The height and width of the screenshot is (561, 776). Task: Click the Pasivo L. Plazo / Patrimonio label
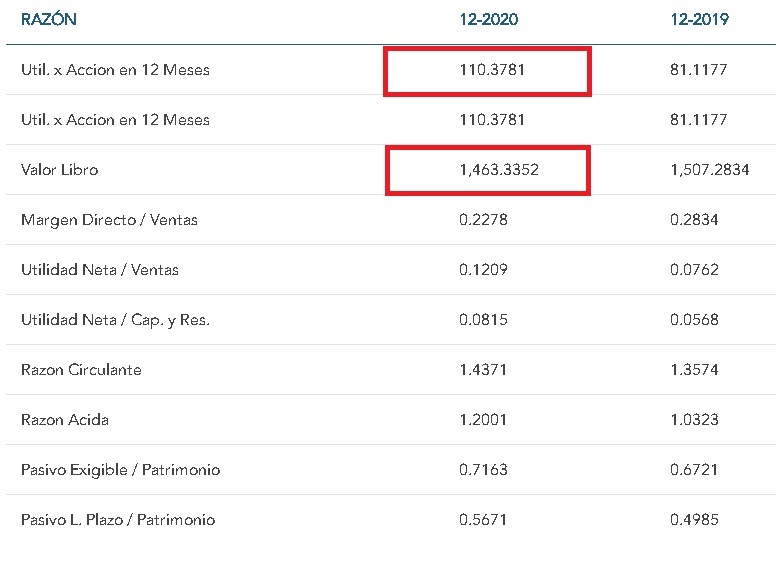(x=118, y=520)
